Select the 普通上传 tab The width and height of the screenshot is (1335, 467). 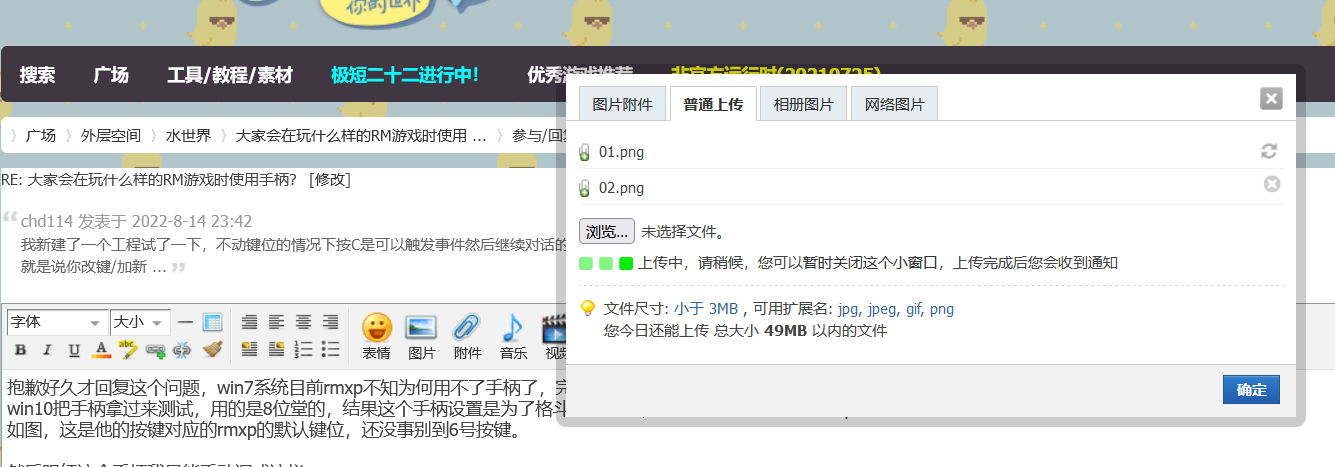(x=713, y=104)
